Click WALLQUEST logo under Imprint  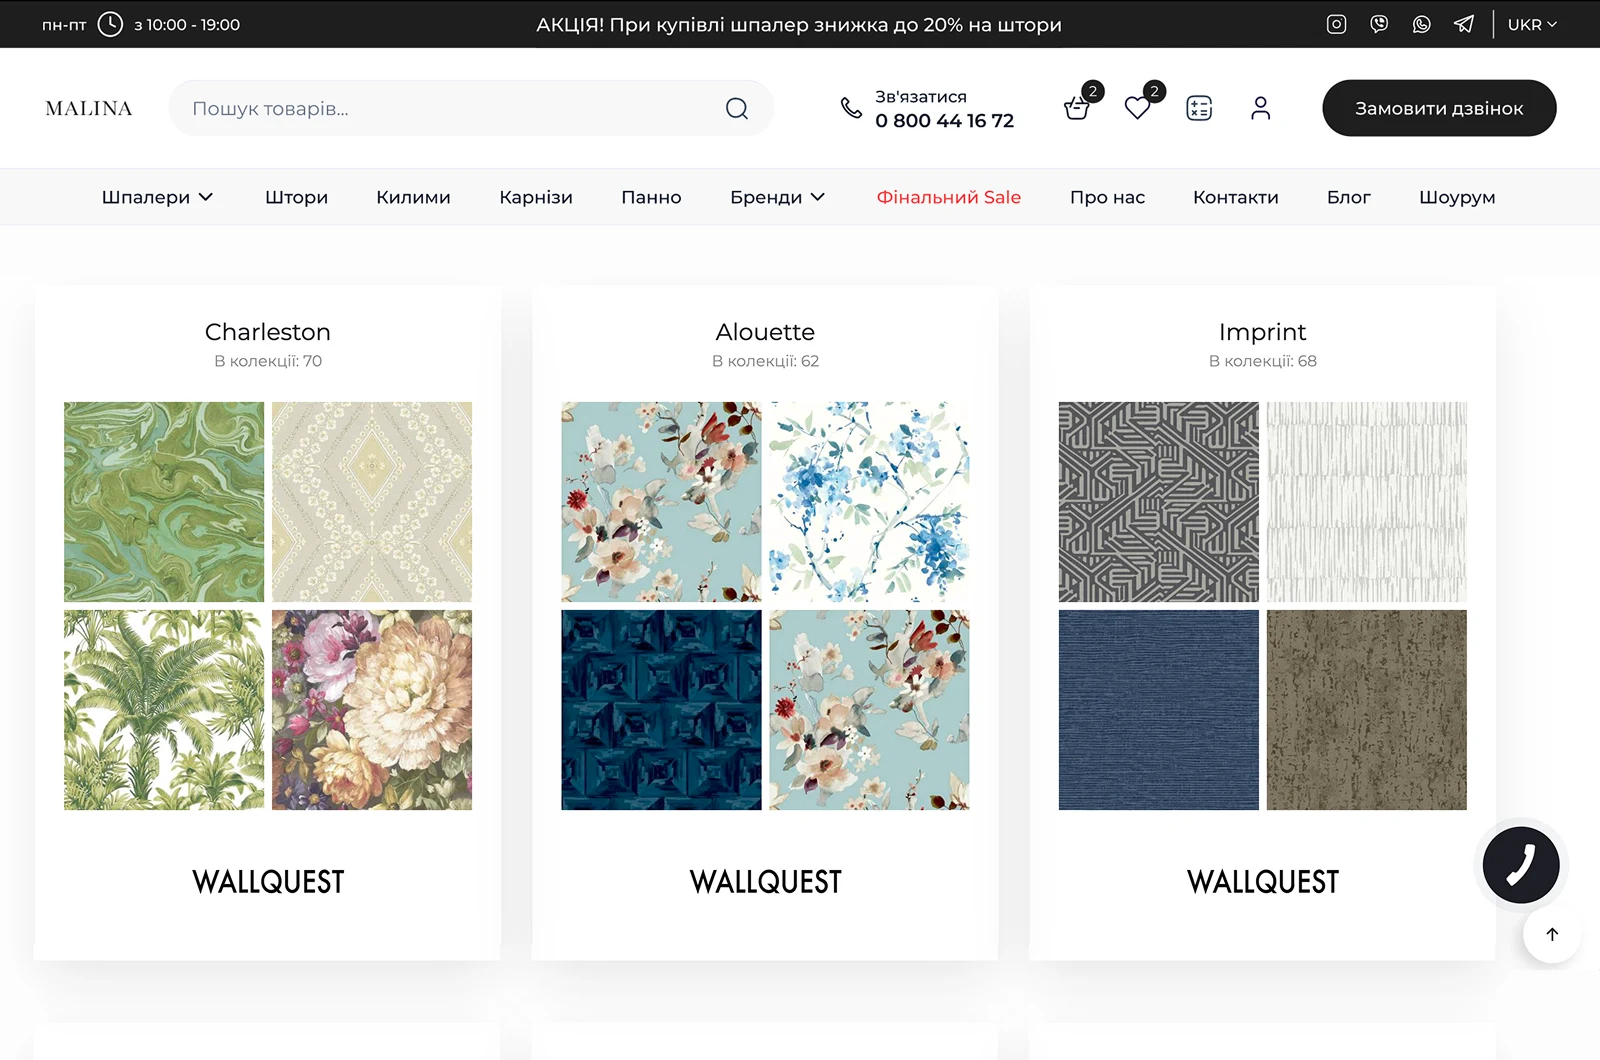click(x=1263, y=882)
